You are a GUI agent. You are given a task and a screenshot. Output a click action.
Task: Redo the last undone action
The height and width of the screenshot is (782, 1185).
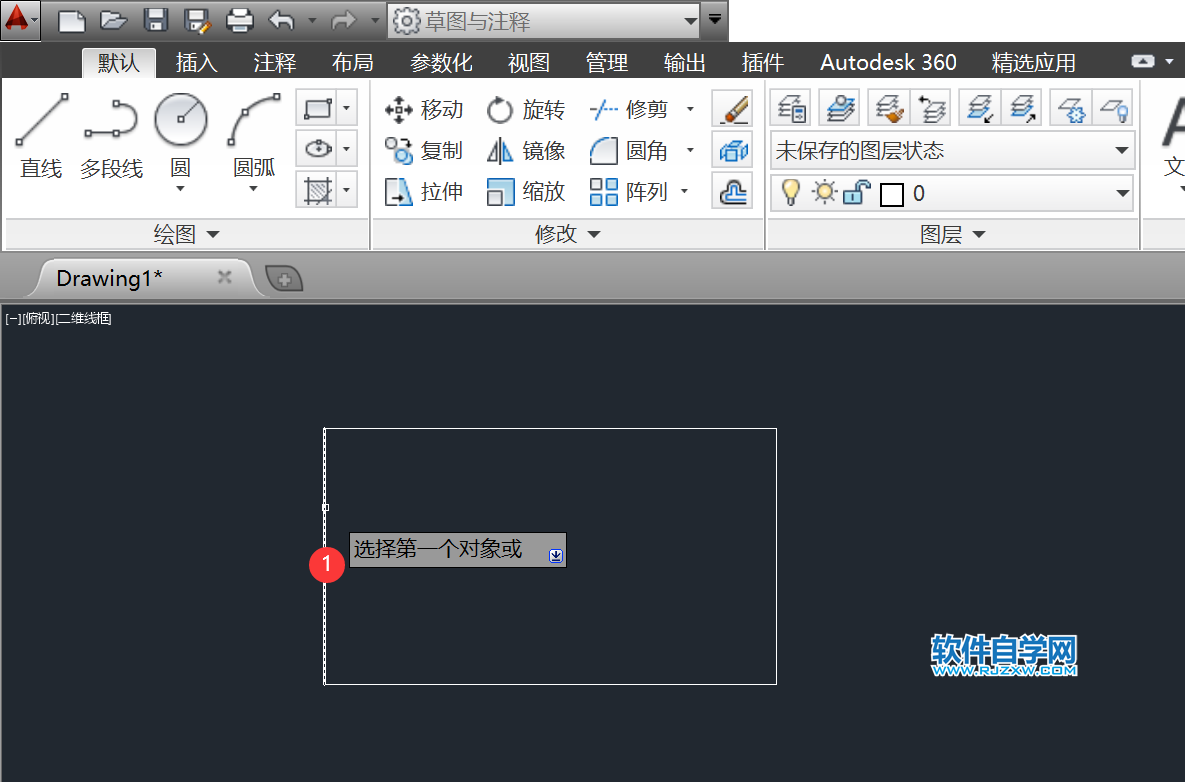[344, 20]
